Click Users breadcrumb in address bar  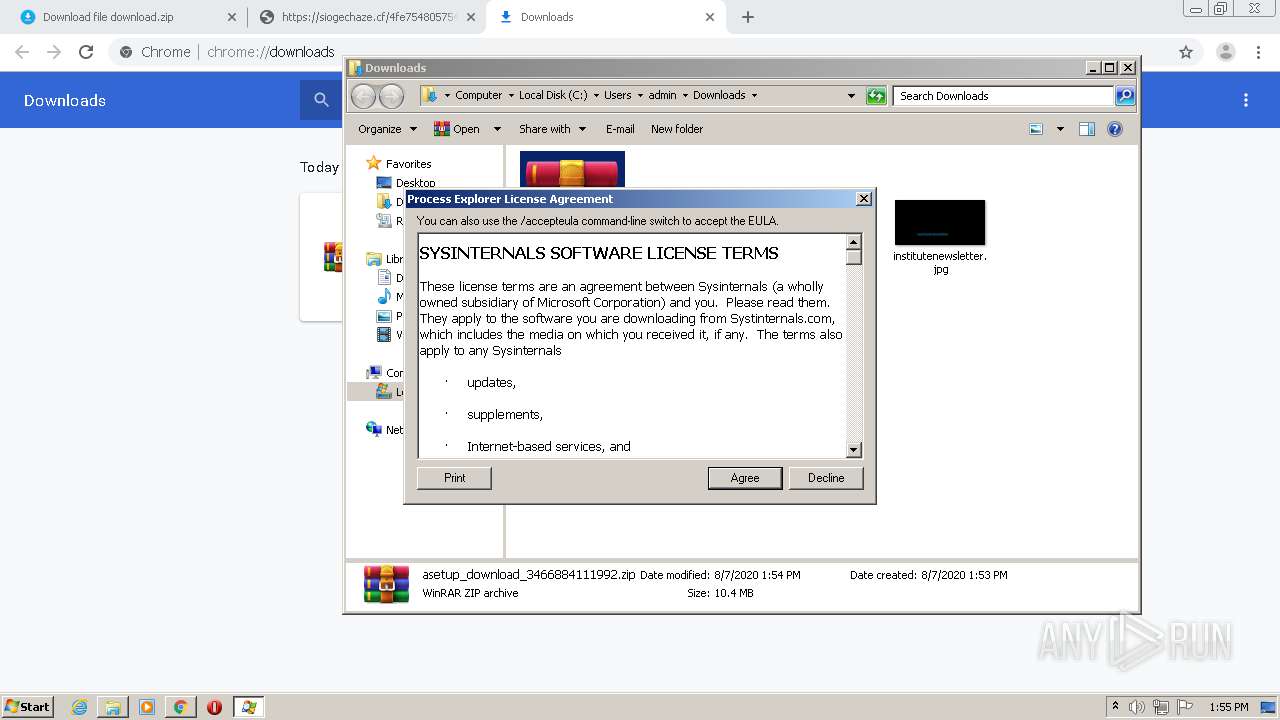coord(617,96)
